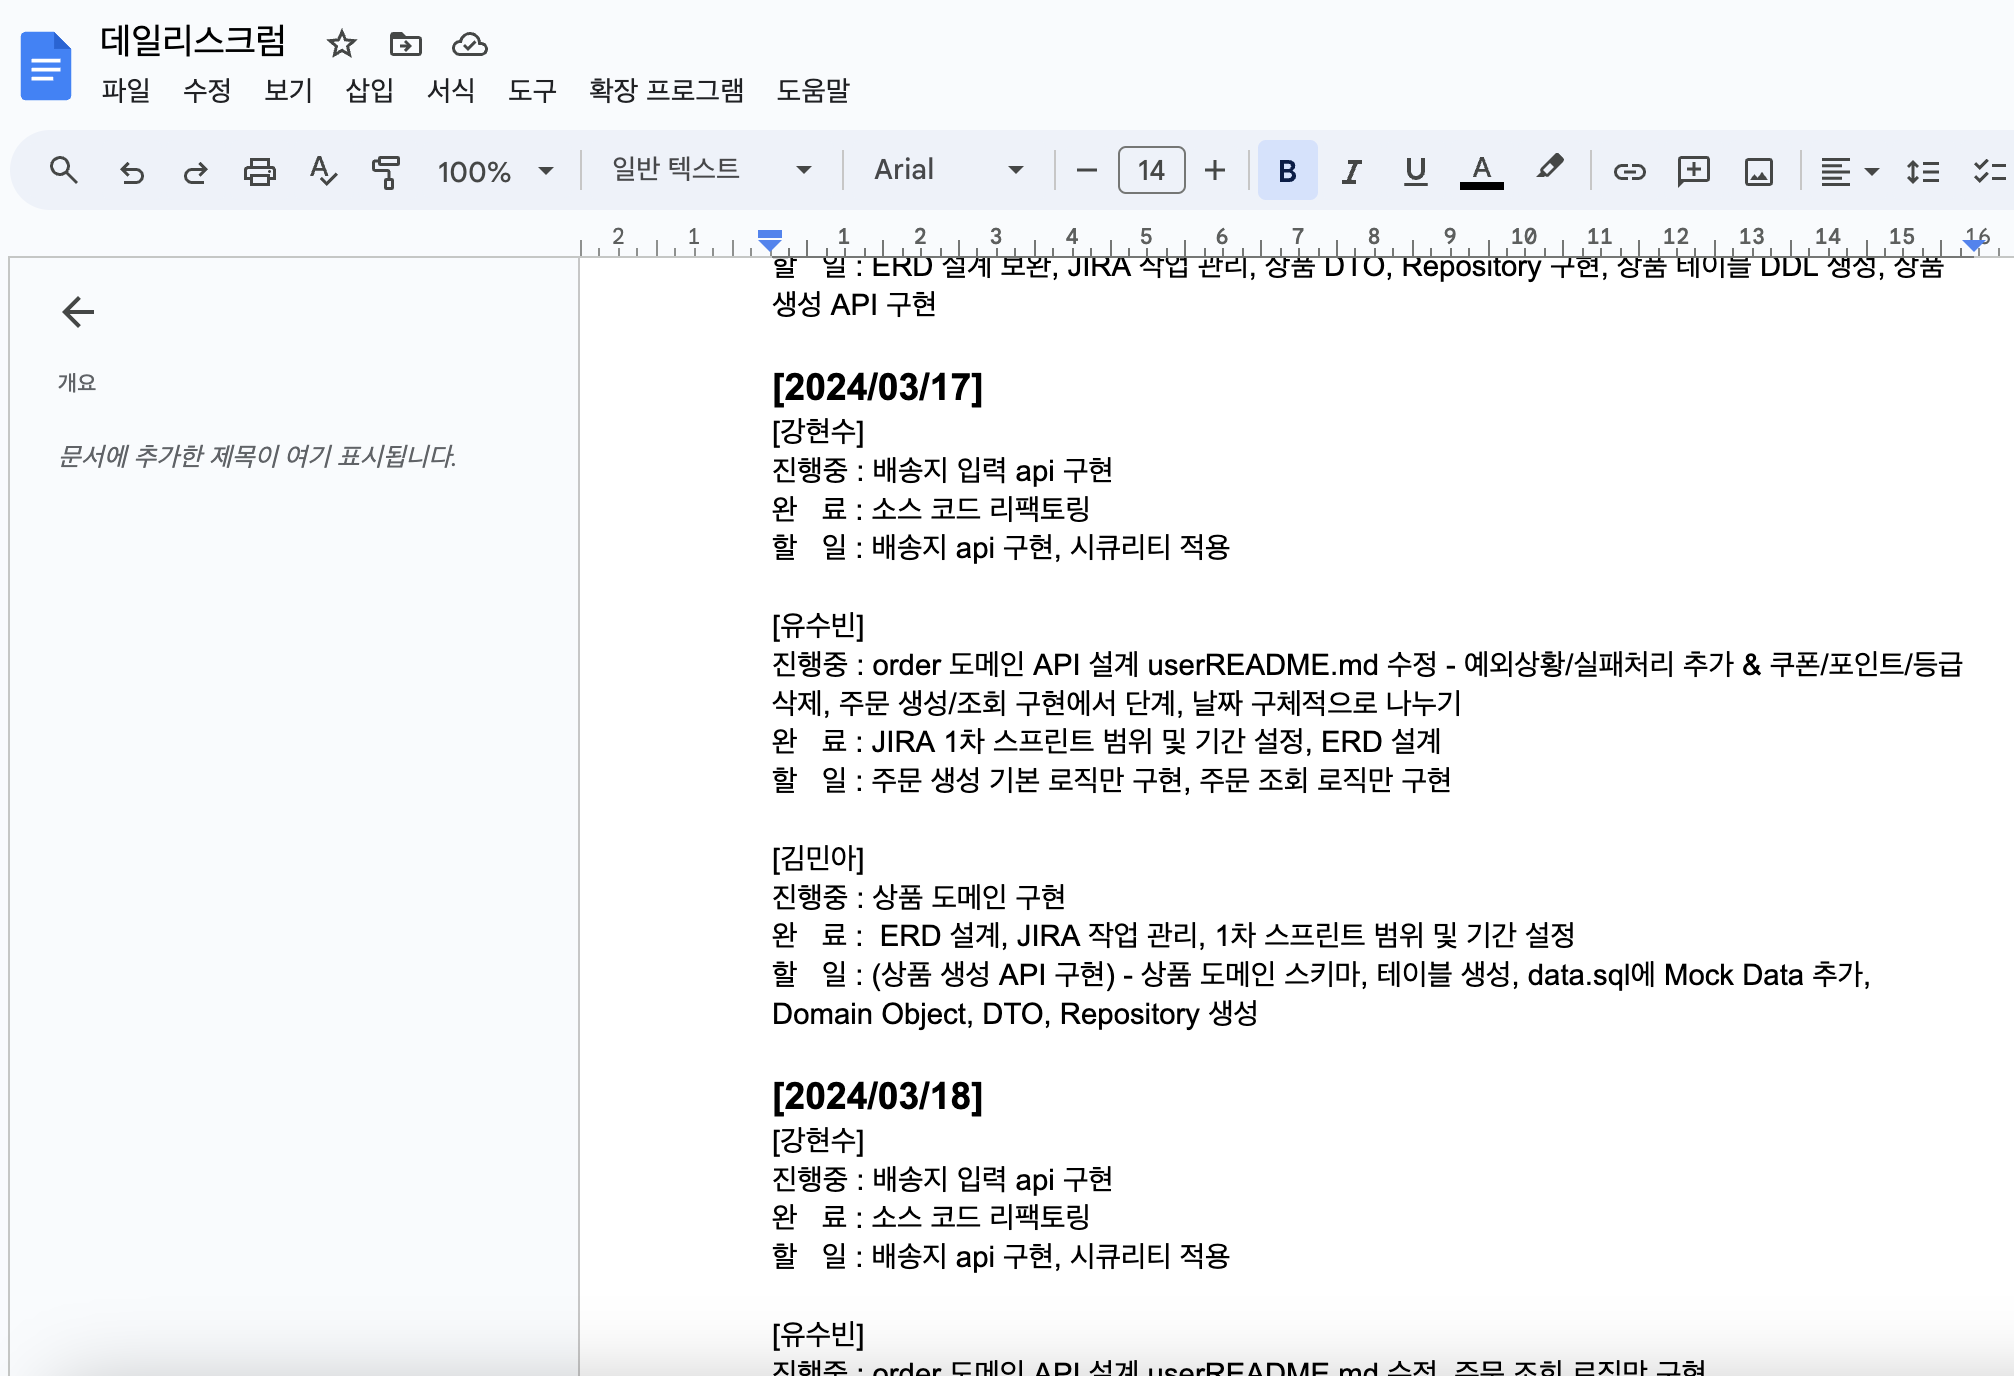Insert an image from toolbar
Screen dimensions: 2014x1376
1758,171
